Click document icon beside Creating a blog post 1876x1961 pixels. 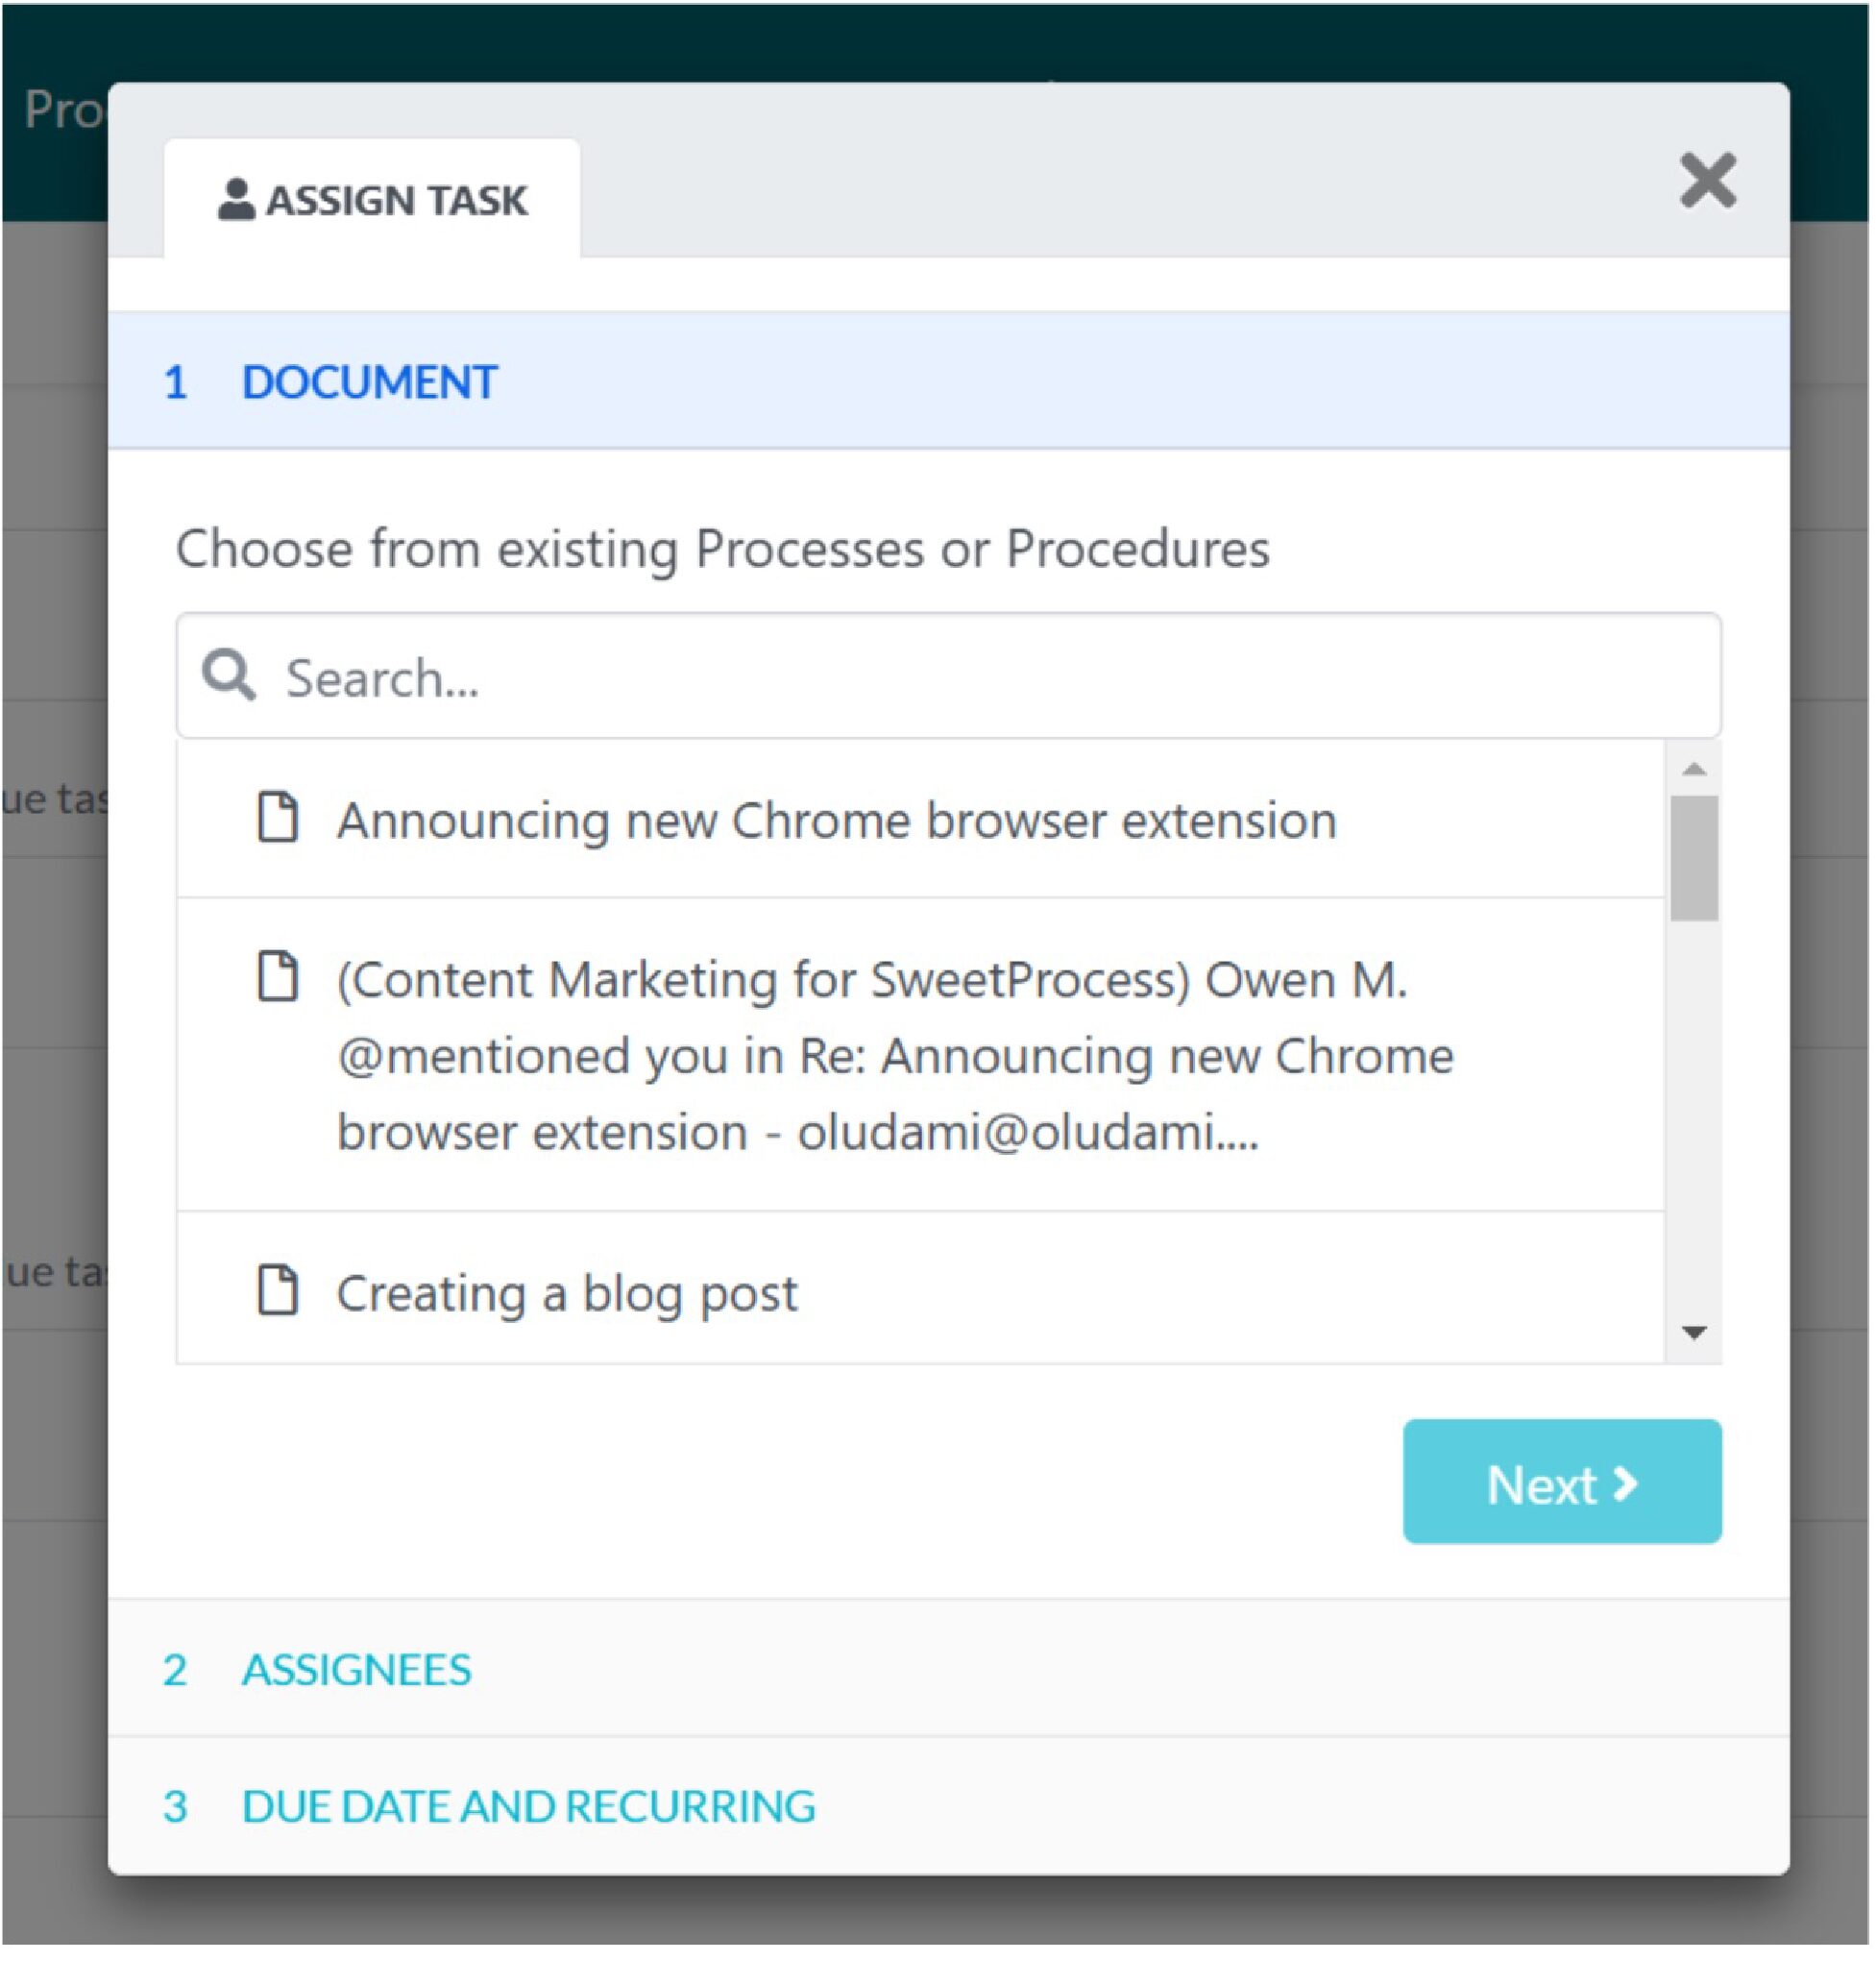[x=277, y=1290]
